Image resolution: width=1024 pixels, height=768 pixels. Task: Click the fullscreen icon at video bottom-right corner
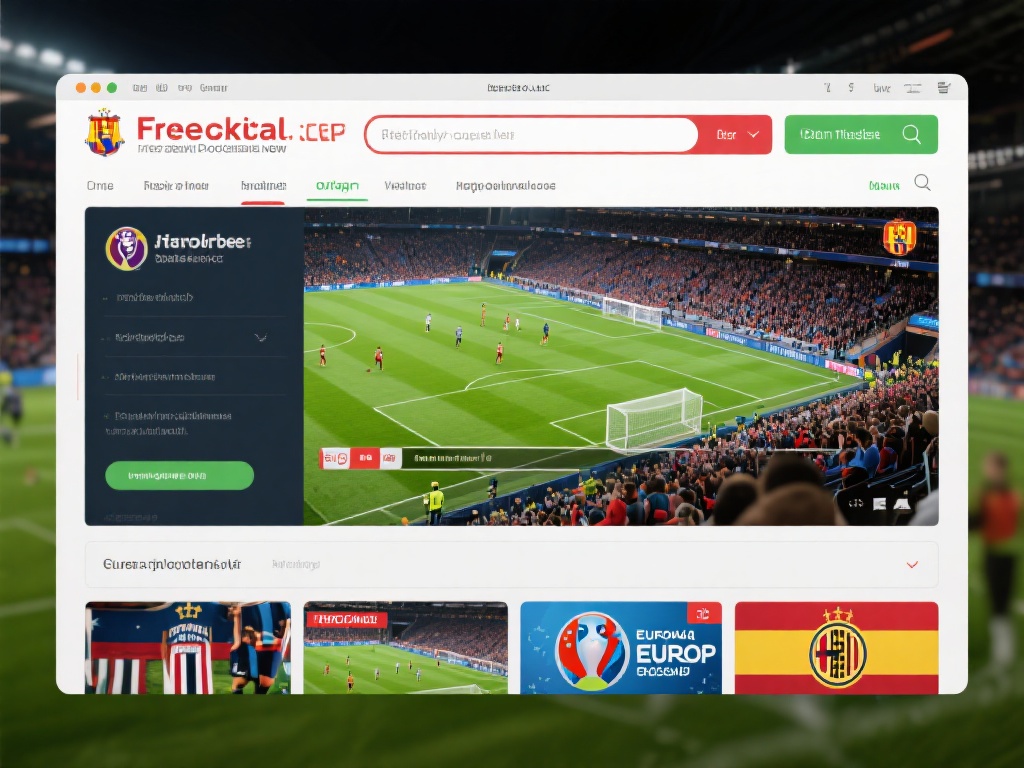[902, 504]
